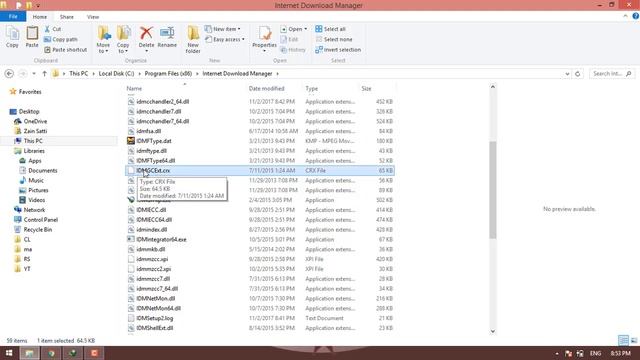Viewport: 640px width, 360px height.
Task: Open the Copy to folder menu
Action: point(123,40)
